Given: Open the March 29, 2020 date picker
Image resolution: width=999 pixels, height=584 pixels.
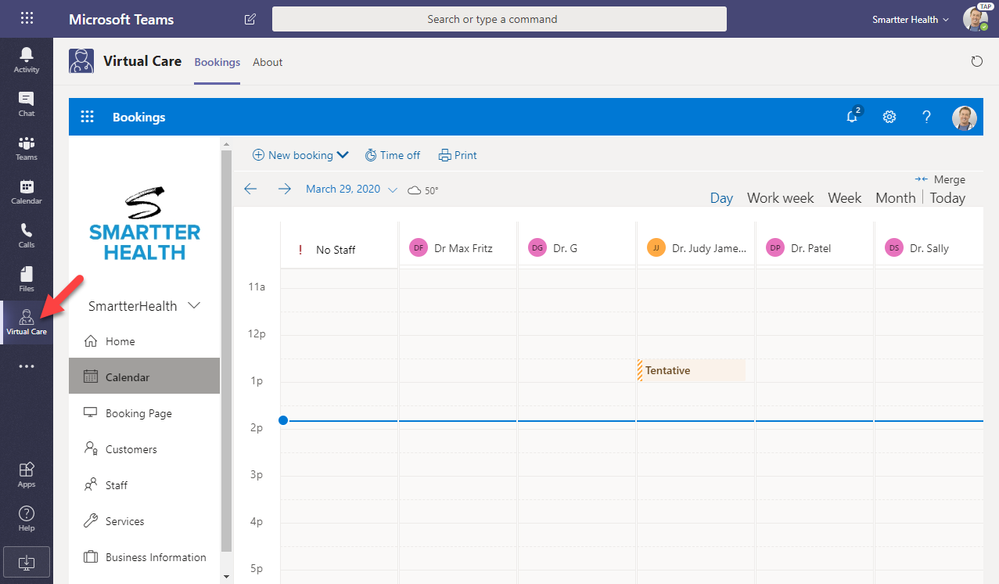Looking at the screenshot, I should pyautogui.click(x=351, y=189).
